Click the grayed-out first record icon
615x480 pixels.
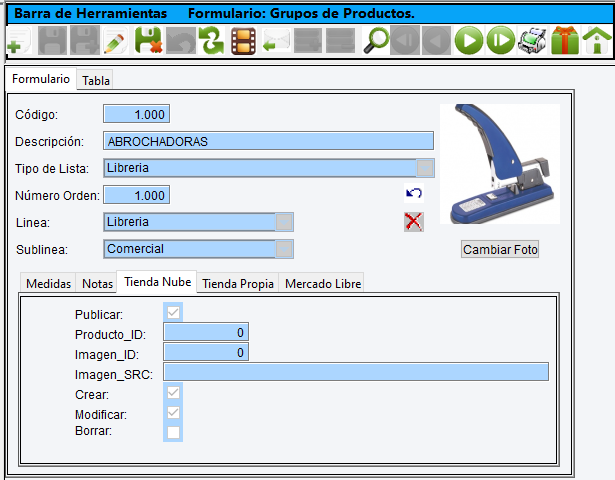tap(405, 40)
